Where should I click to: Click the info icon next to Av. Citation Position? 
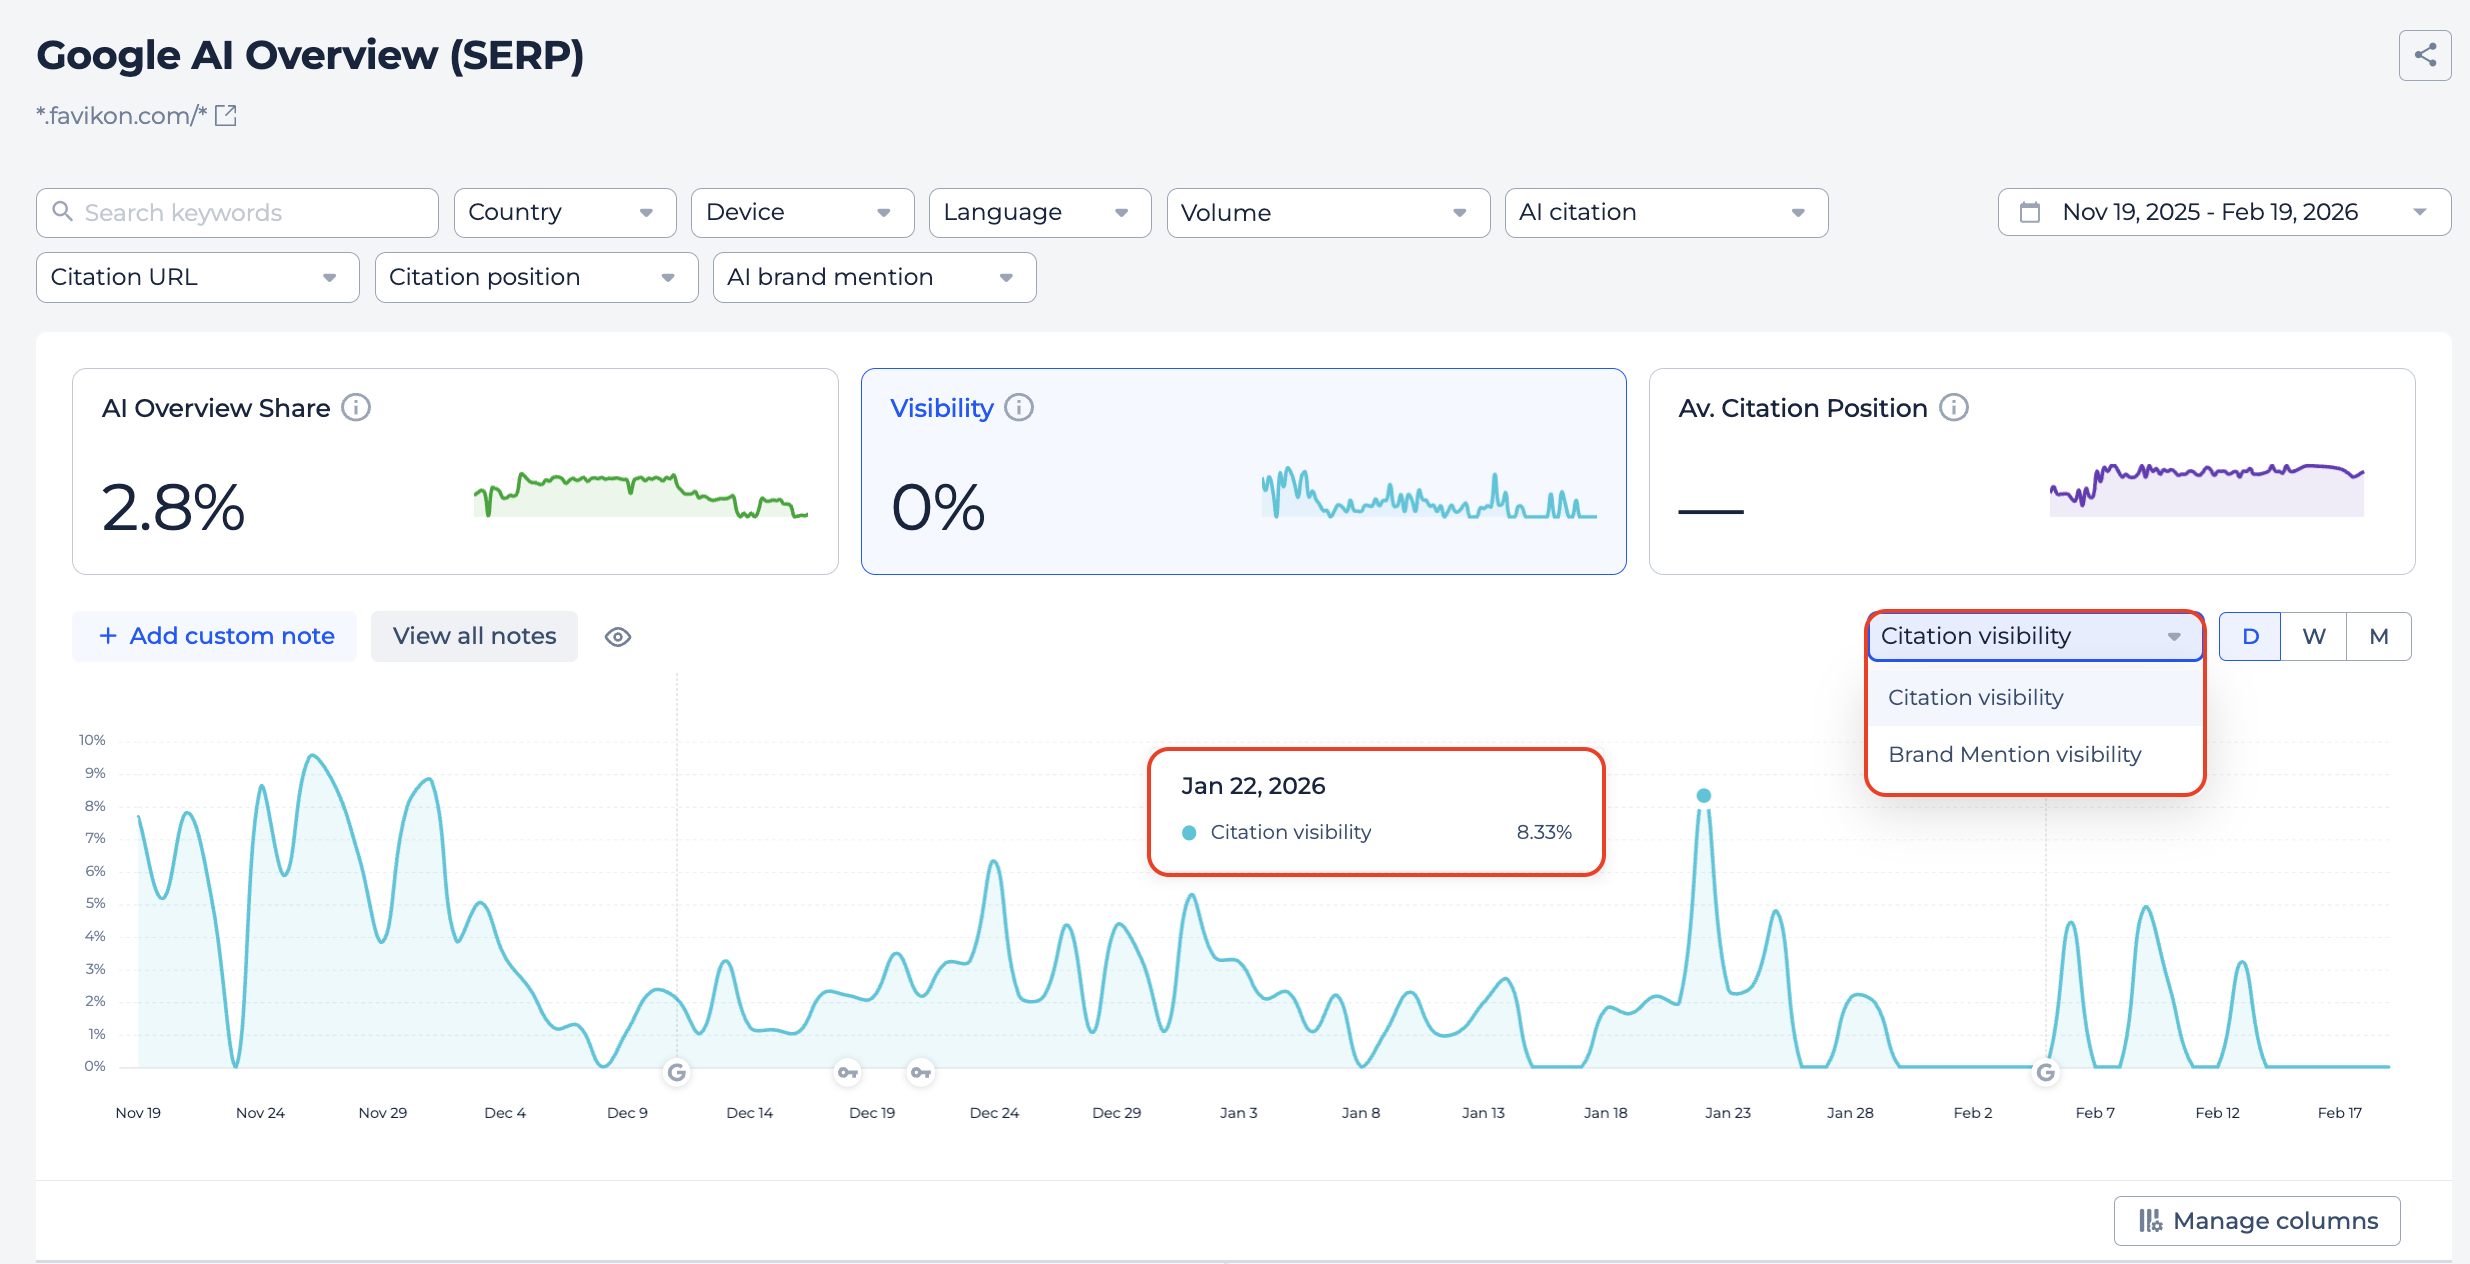(x=1954, y=407)
